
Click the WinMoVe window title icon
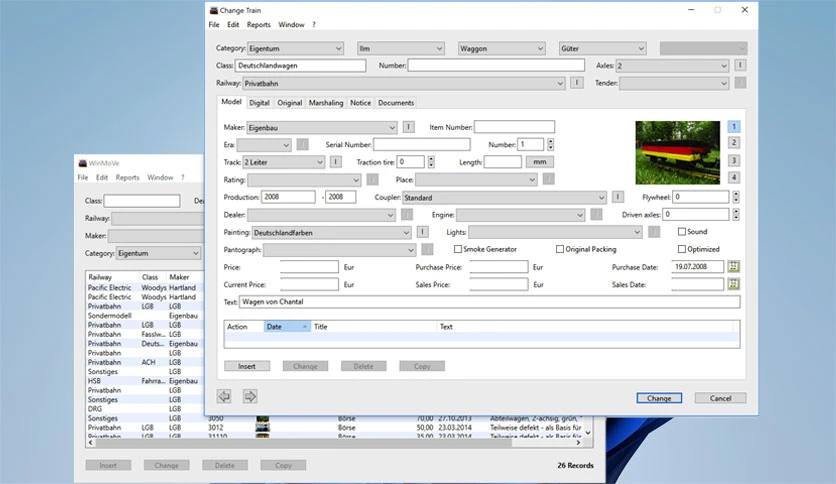[83, 163]
